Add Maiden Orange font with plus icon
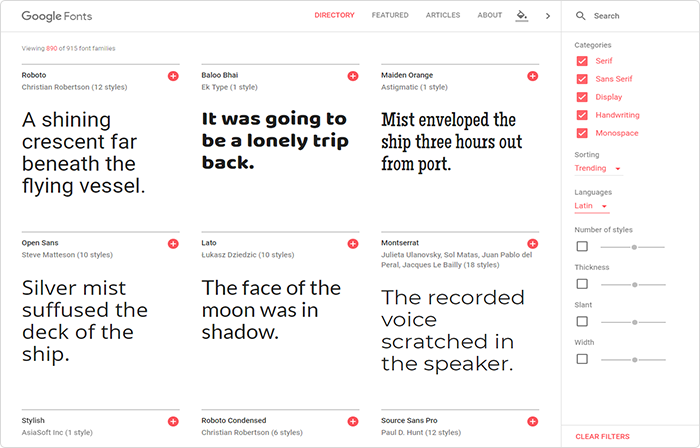 coord(533,76)
